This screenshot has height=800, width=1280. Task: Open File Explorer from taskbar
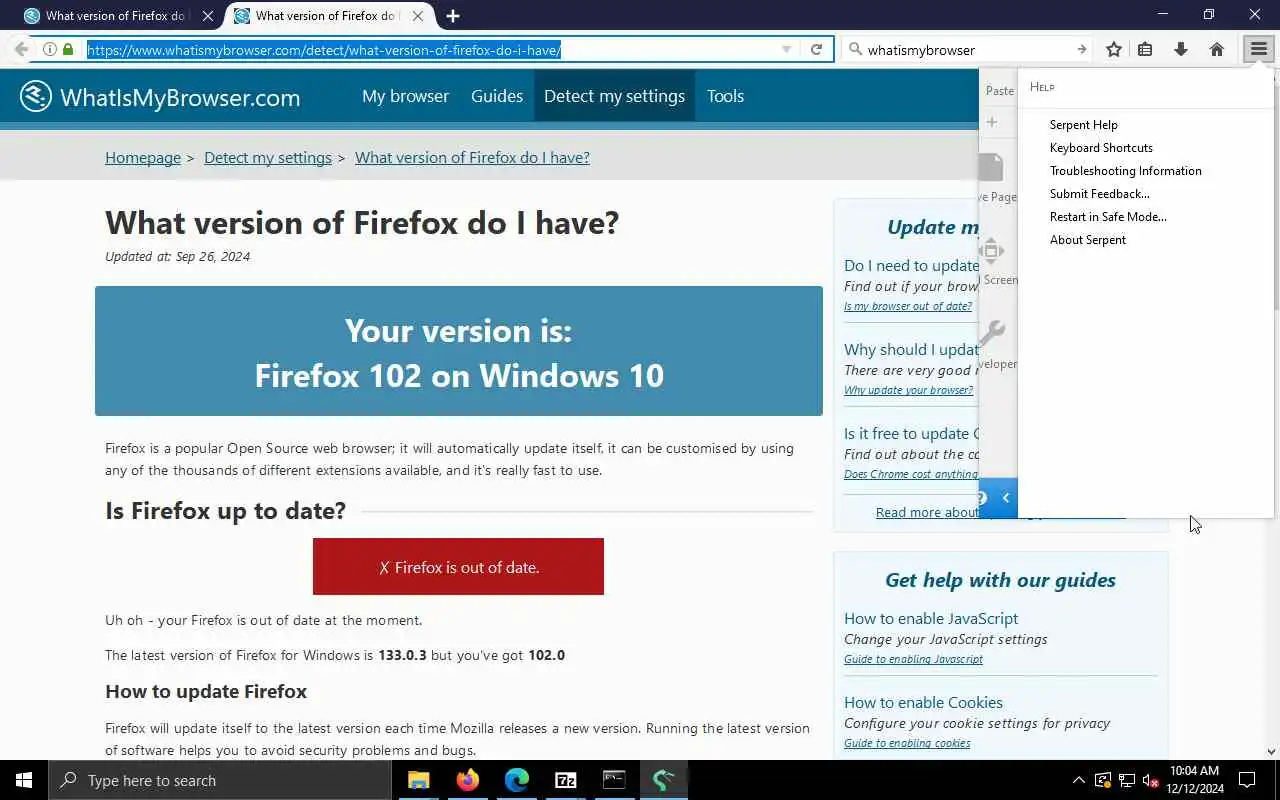click(x=419, y=780)
